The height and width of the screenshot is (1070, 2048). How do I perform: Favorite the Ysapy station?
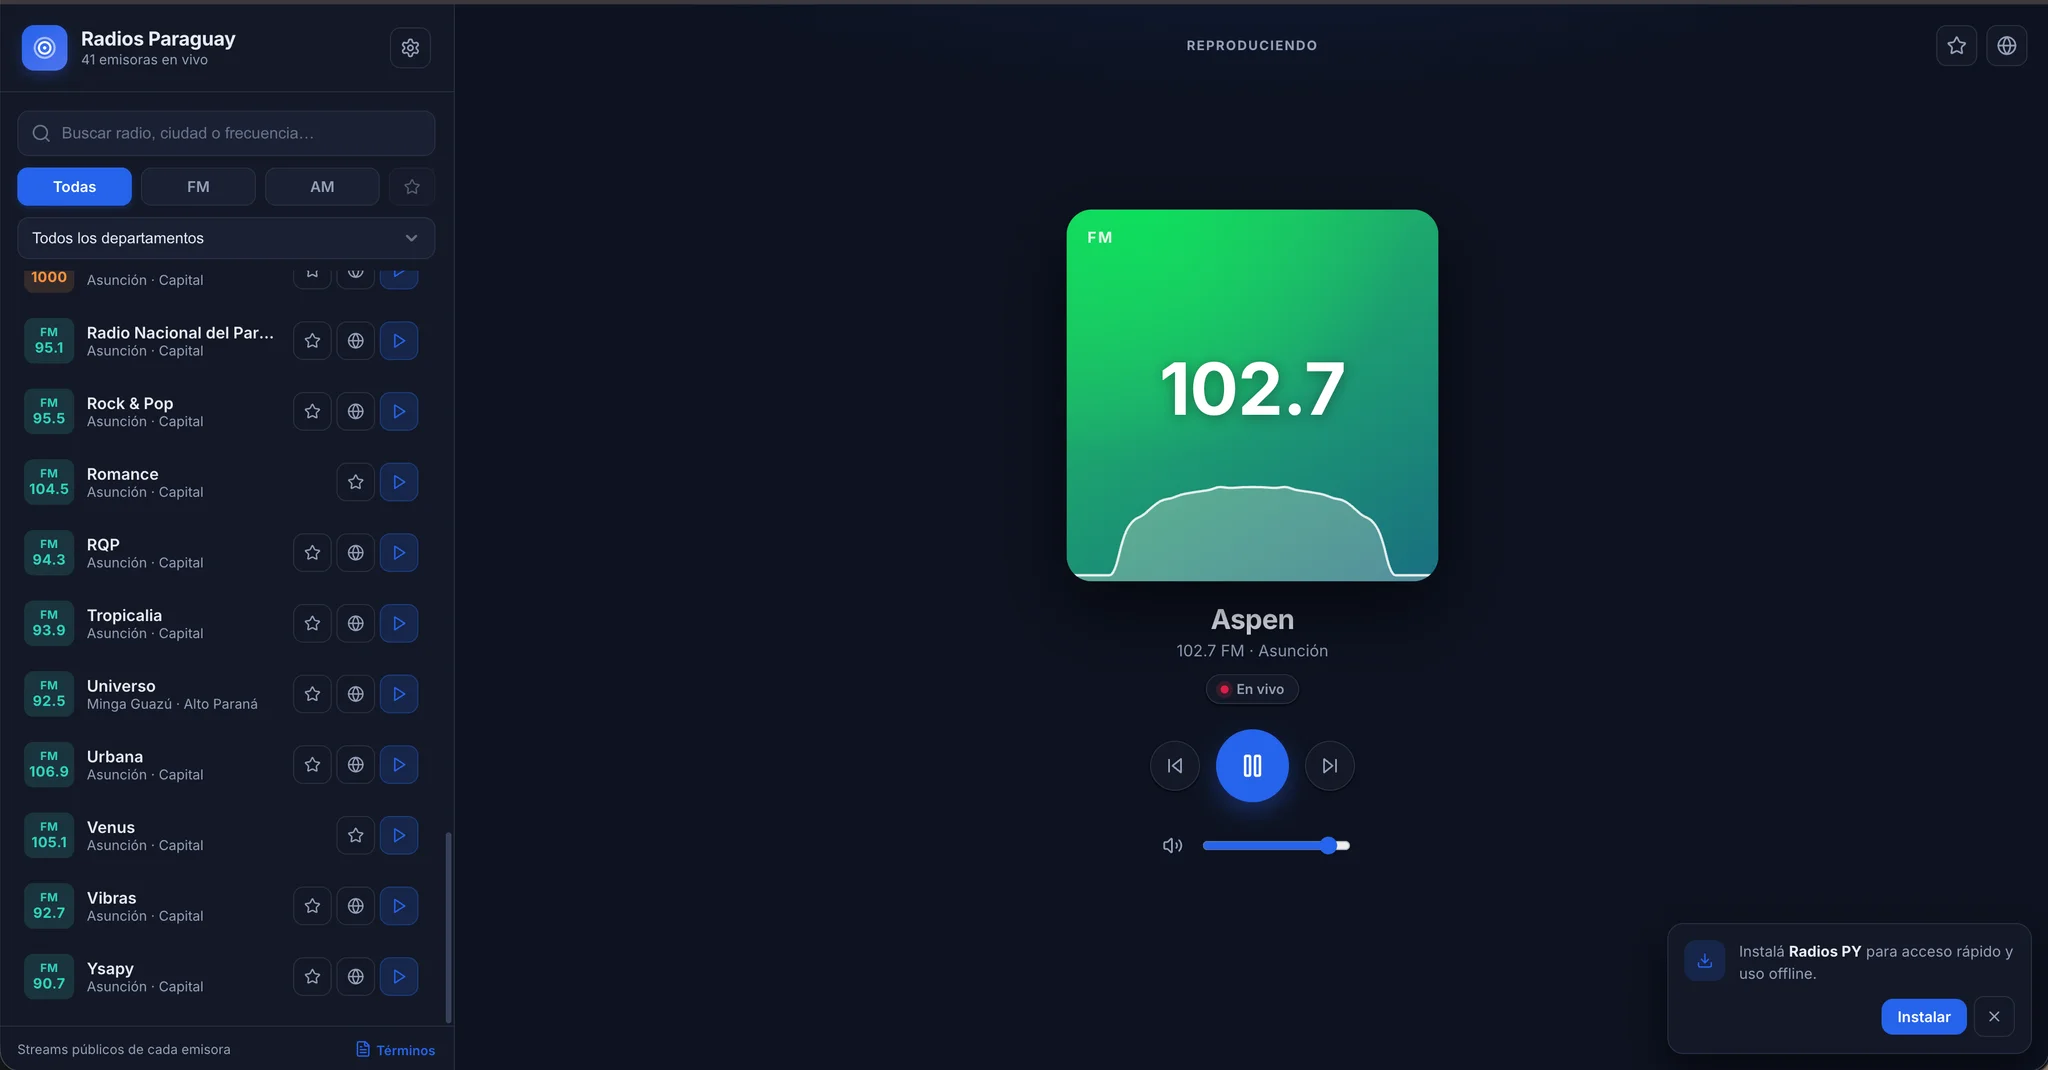[x=312, y=977]
